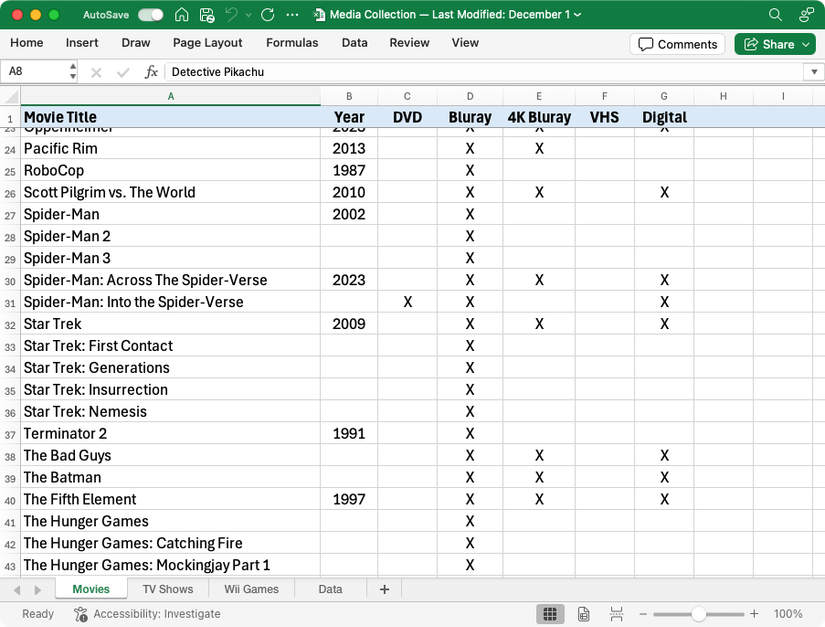Click the Save icon in the toolbar
Image resolution: width=825 pixels, height=627 pixels.
click(206, 15)
